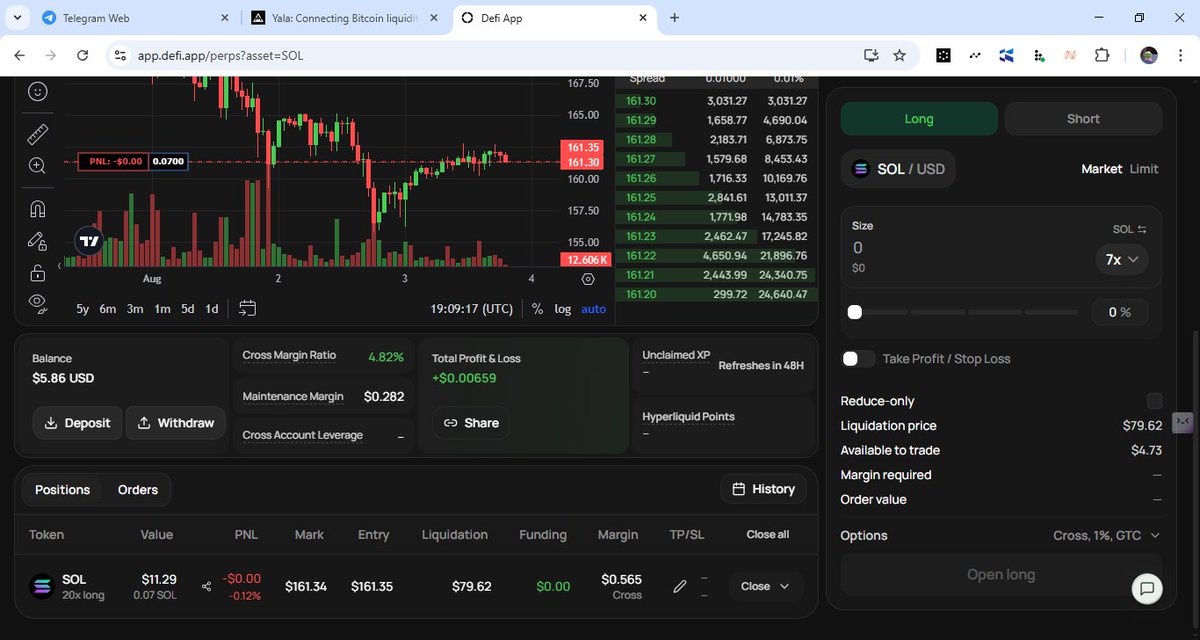Open the History view
Viewport: 1200px width, 640px height.
click(x=764, y=489)
